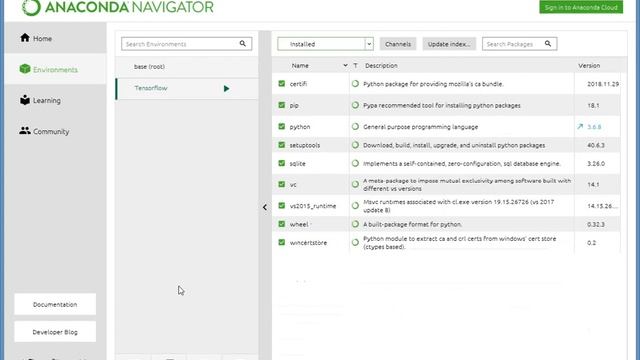Screen dimensions: 640x360
Task: Click the search packages magnifier icon
Action: [x=548, y=43]
